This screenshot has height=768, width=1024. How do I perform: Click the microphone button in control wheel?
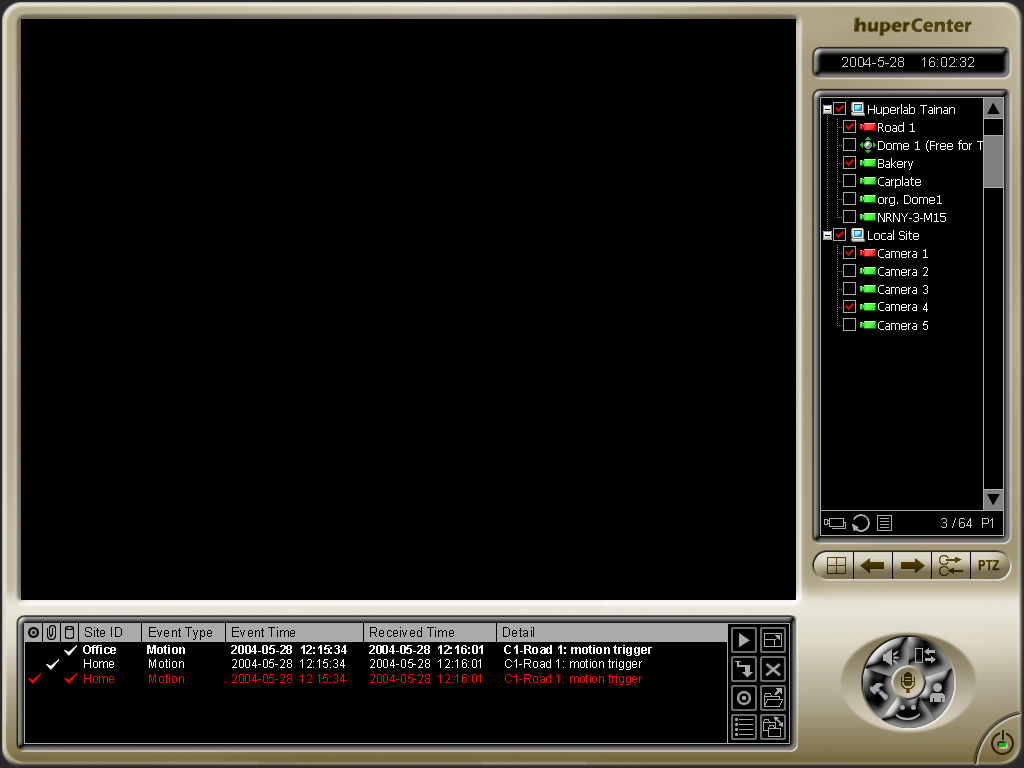coord(908,683)
